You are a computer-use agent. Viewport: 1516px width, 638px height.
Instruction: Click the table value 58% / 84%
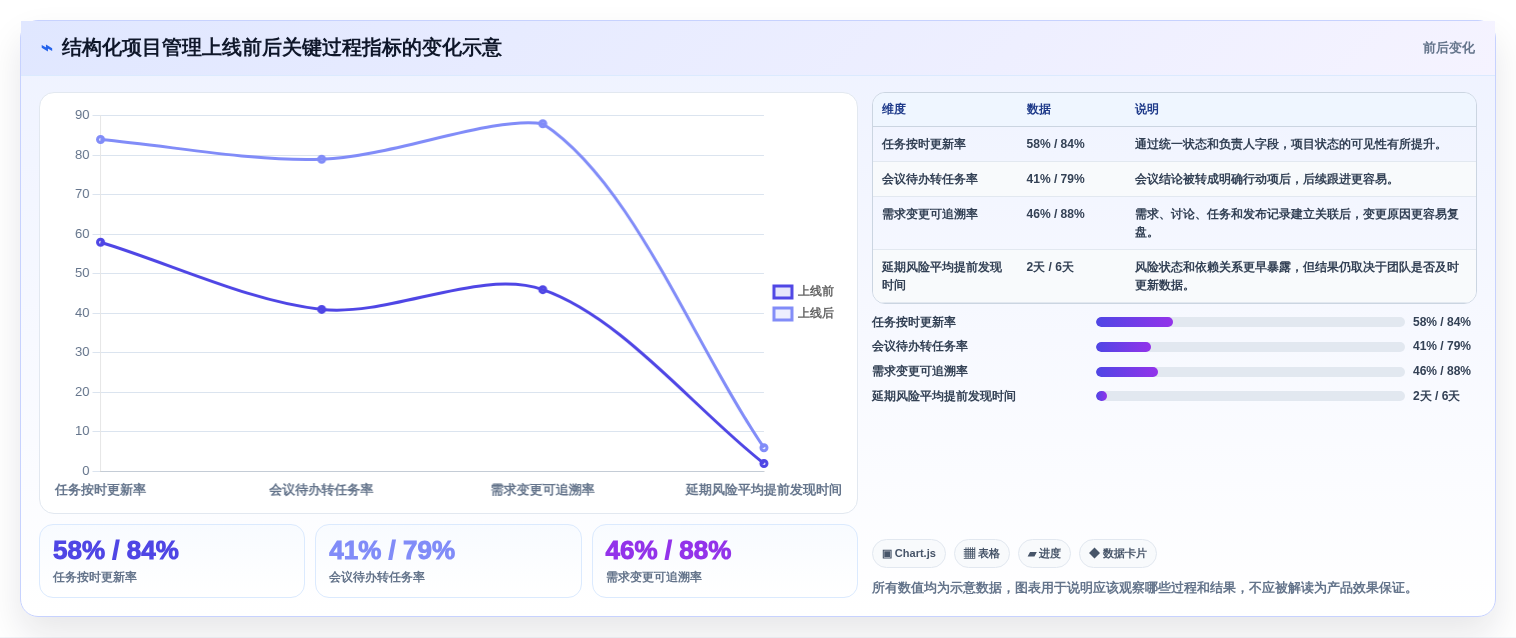point(1055,144)
